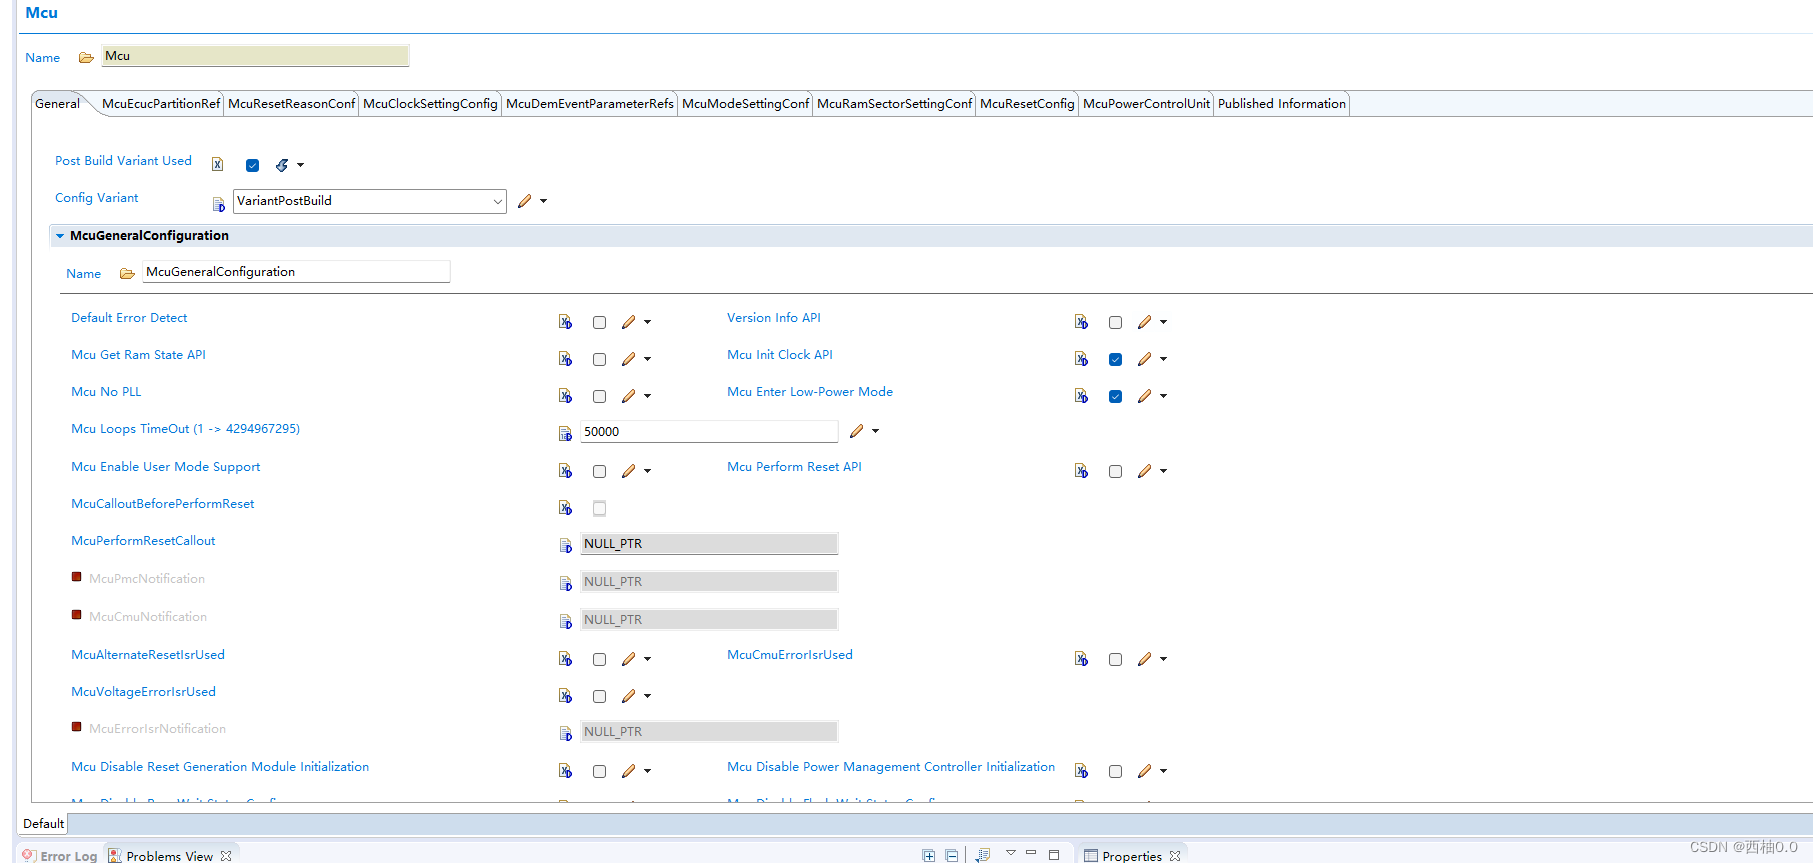Open the McuResetReasonConf tab
1813x863 pixels.
[x=291, y=104]
